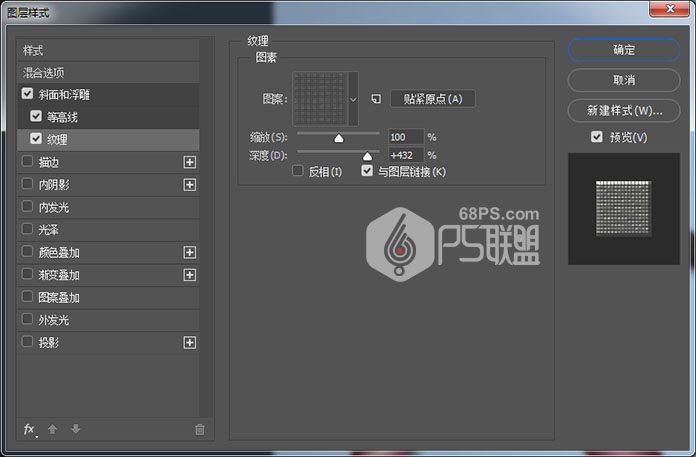Click the 确定 OK button
This screenshot has height=457, width=696.
coord(624,50)
